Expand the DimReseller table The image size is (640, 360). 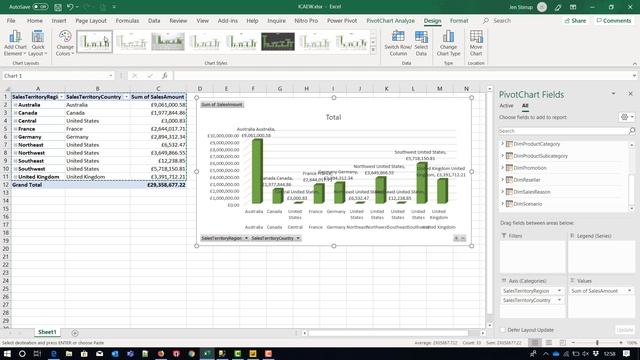click(503, 180)
